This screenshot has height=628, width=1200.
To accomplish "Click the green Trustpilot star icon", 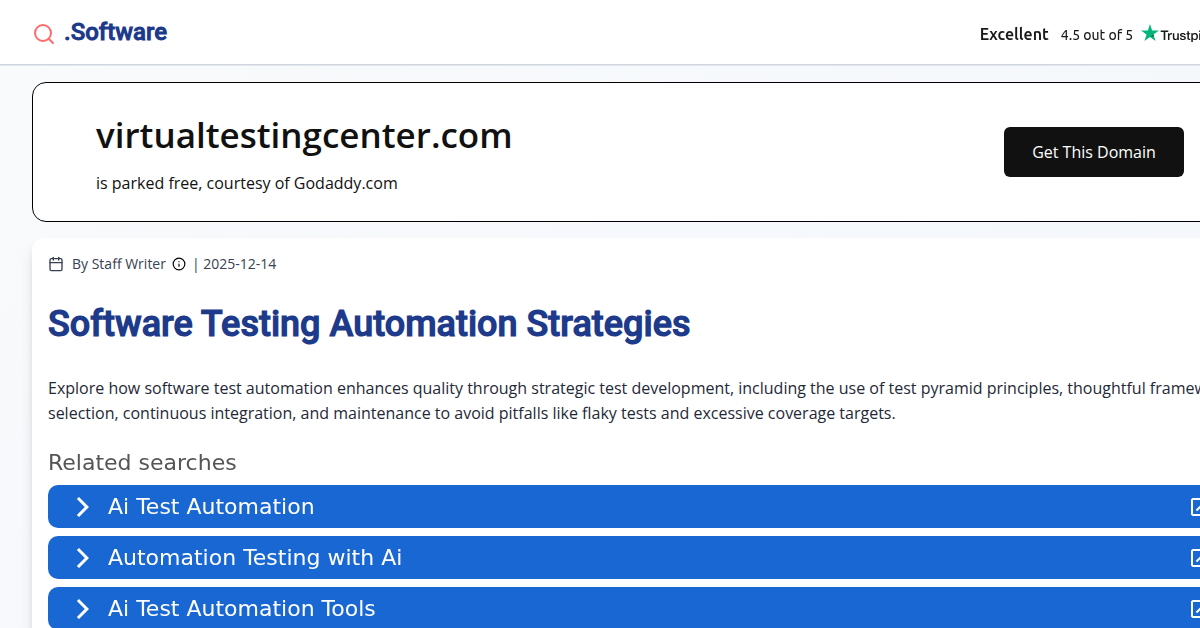I will [1150, 34].
